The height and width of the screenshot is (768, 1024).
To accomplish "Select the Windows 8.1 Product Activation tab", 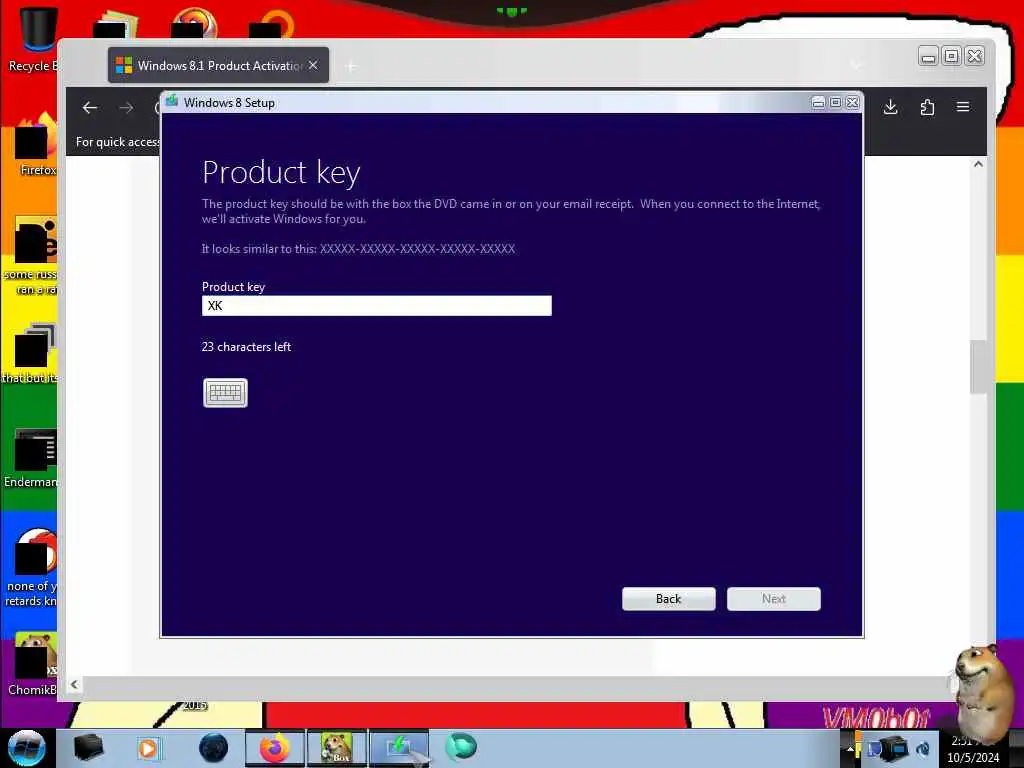I will [x=218, y=65].
